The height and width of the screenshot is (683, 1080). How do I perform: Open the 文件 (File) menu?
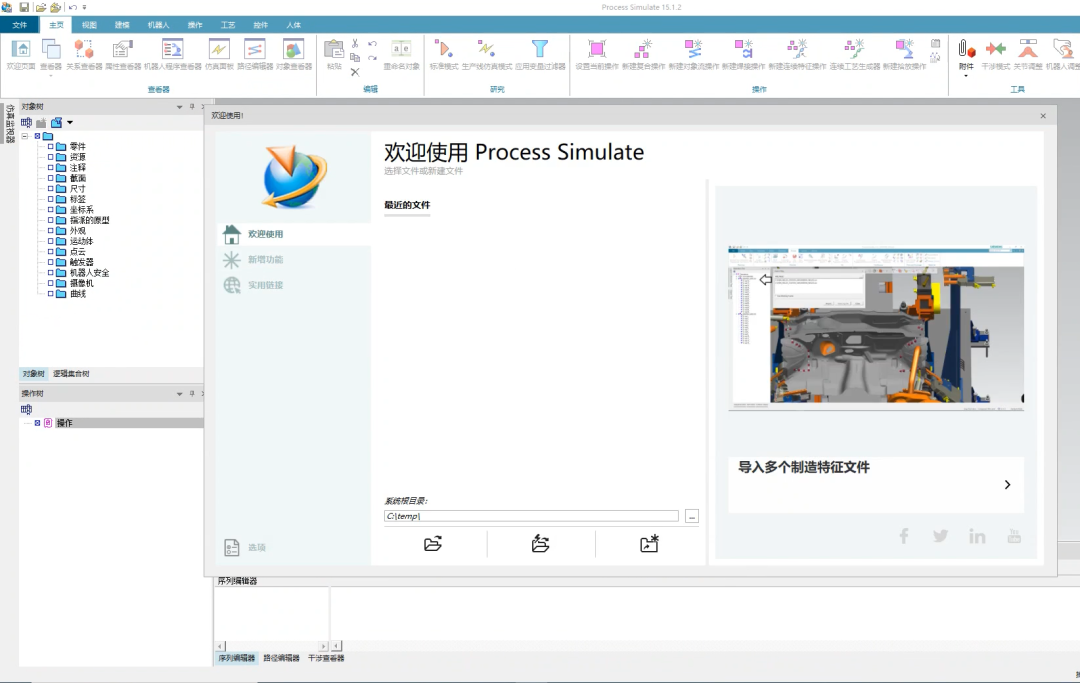[19, 25]
